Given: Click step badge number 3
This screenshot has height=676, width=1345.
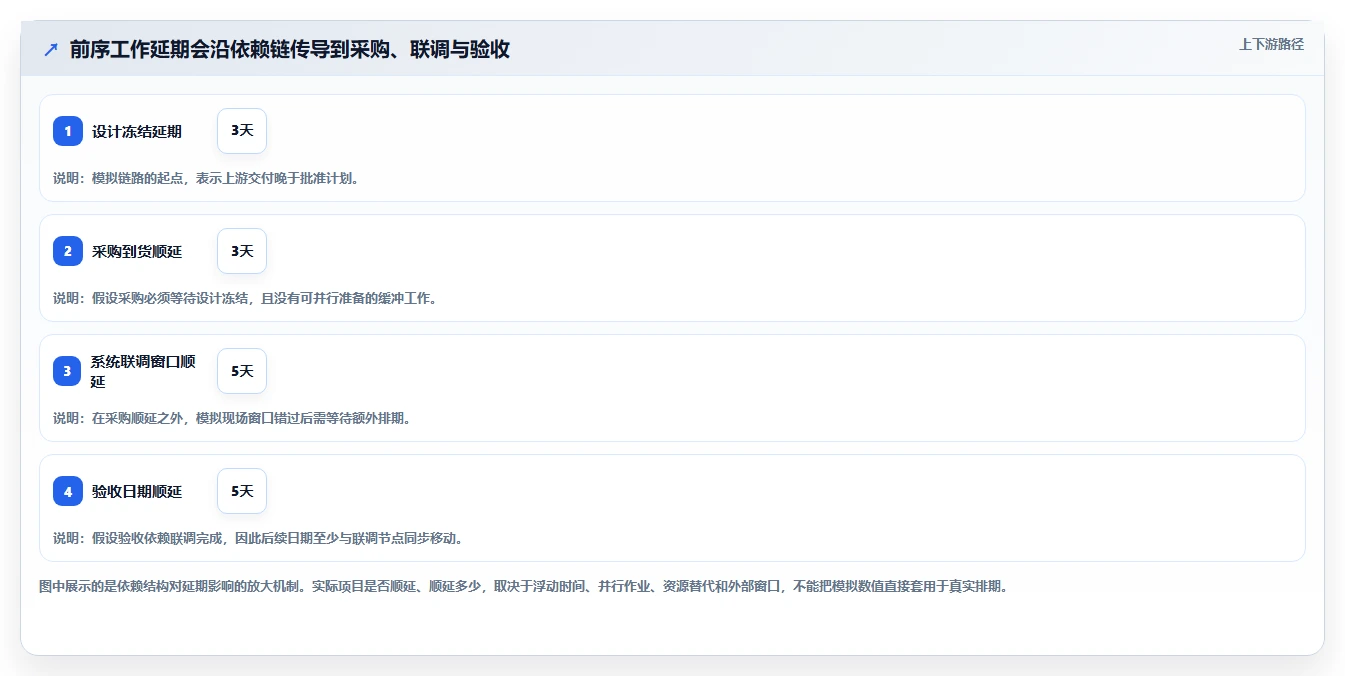Looking at the screenshot, I should (x=68, y=371).
